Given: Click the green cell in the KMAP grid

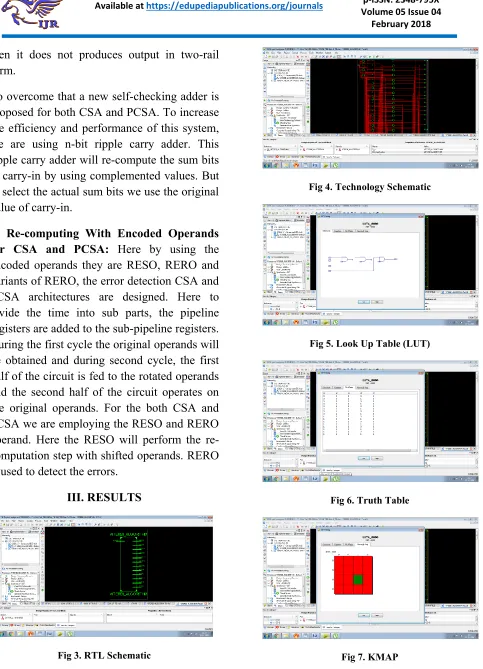Looking at the screenshot, I should coord(358,579).
